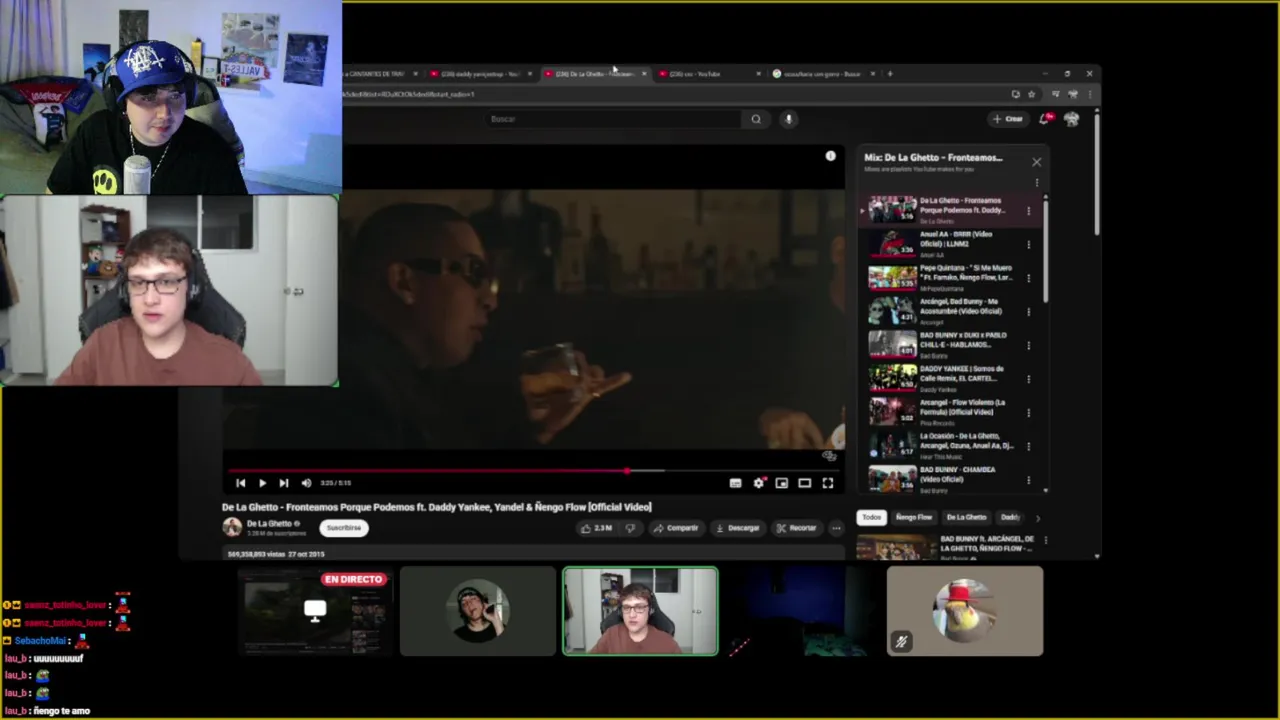Screen dimensions: 1280x720
Task: Show more filter chips with arrow
Action: (x=1037, y=518)
